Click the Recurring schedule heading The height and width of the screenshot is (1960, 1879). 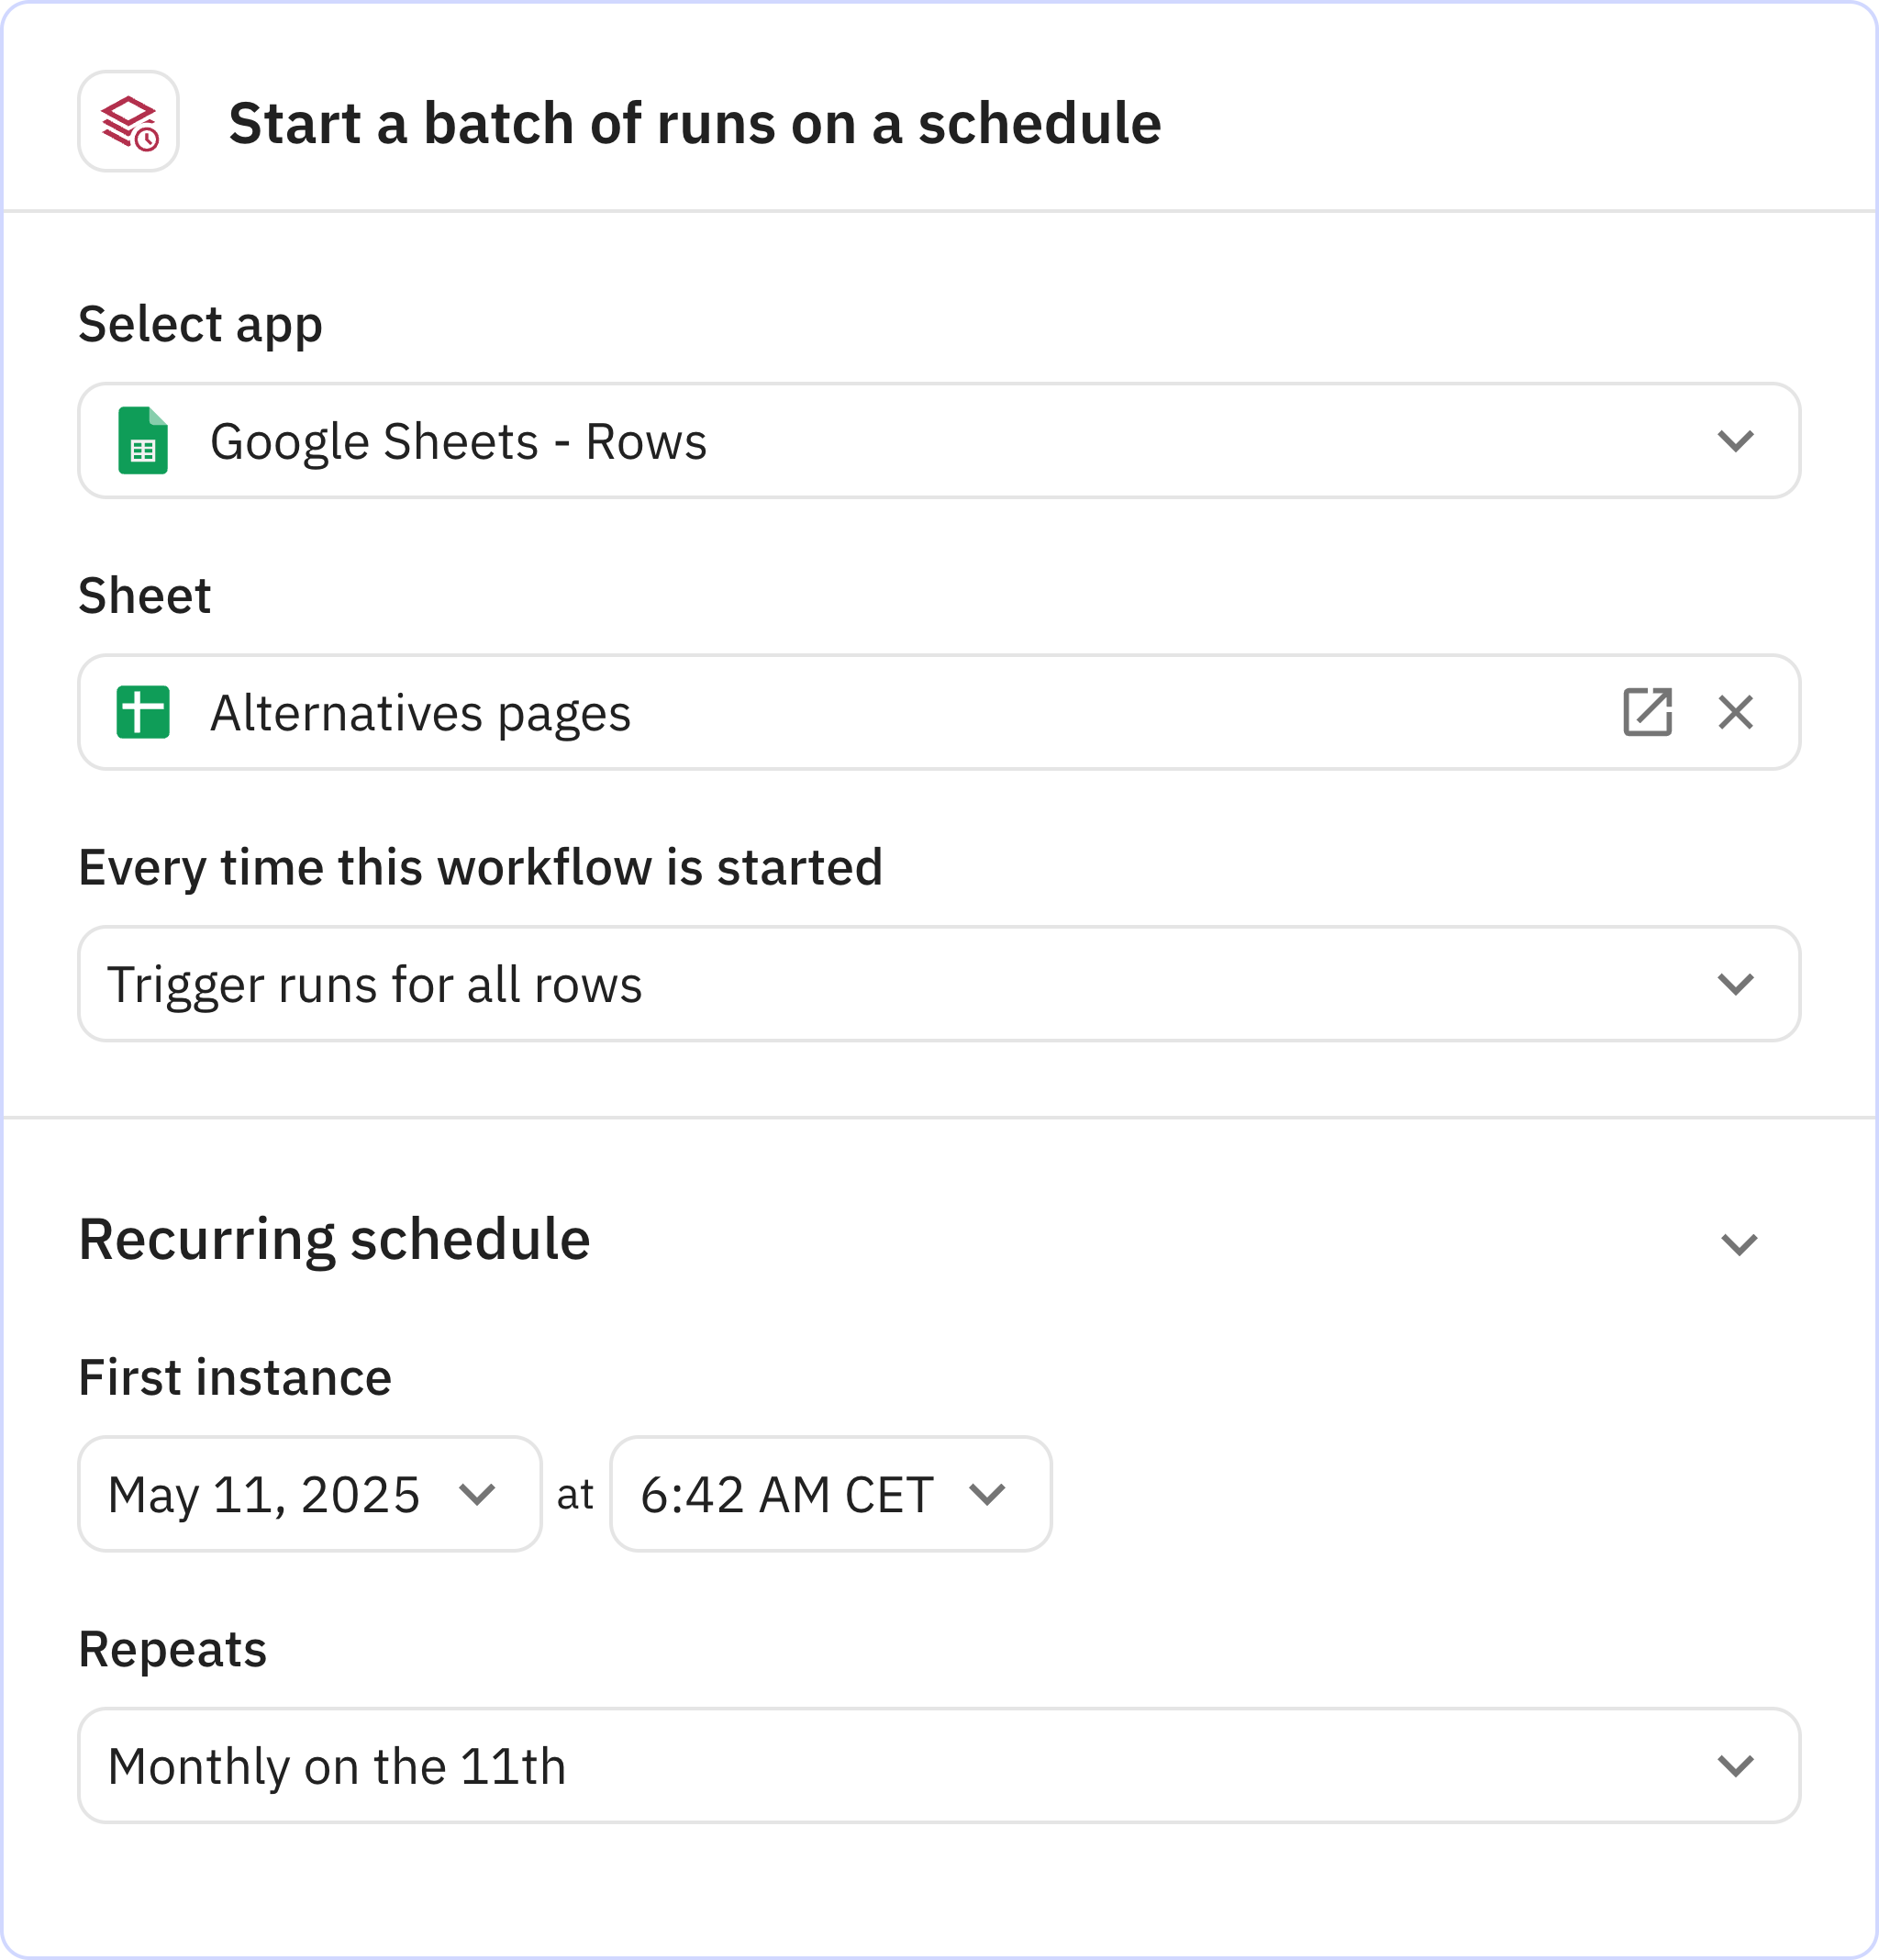pyautogui.click(x=334, y=1239)
